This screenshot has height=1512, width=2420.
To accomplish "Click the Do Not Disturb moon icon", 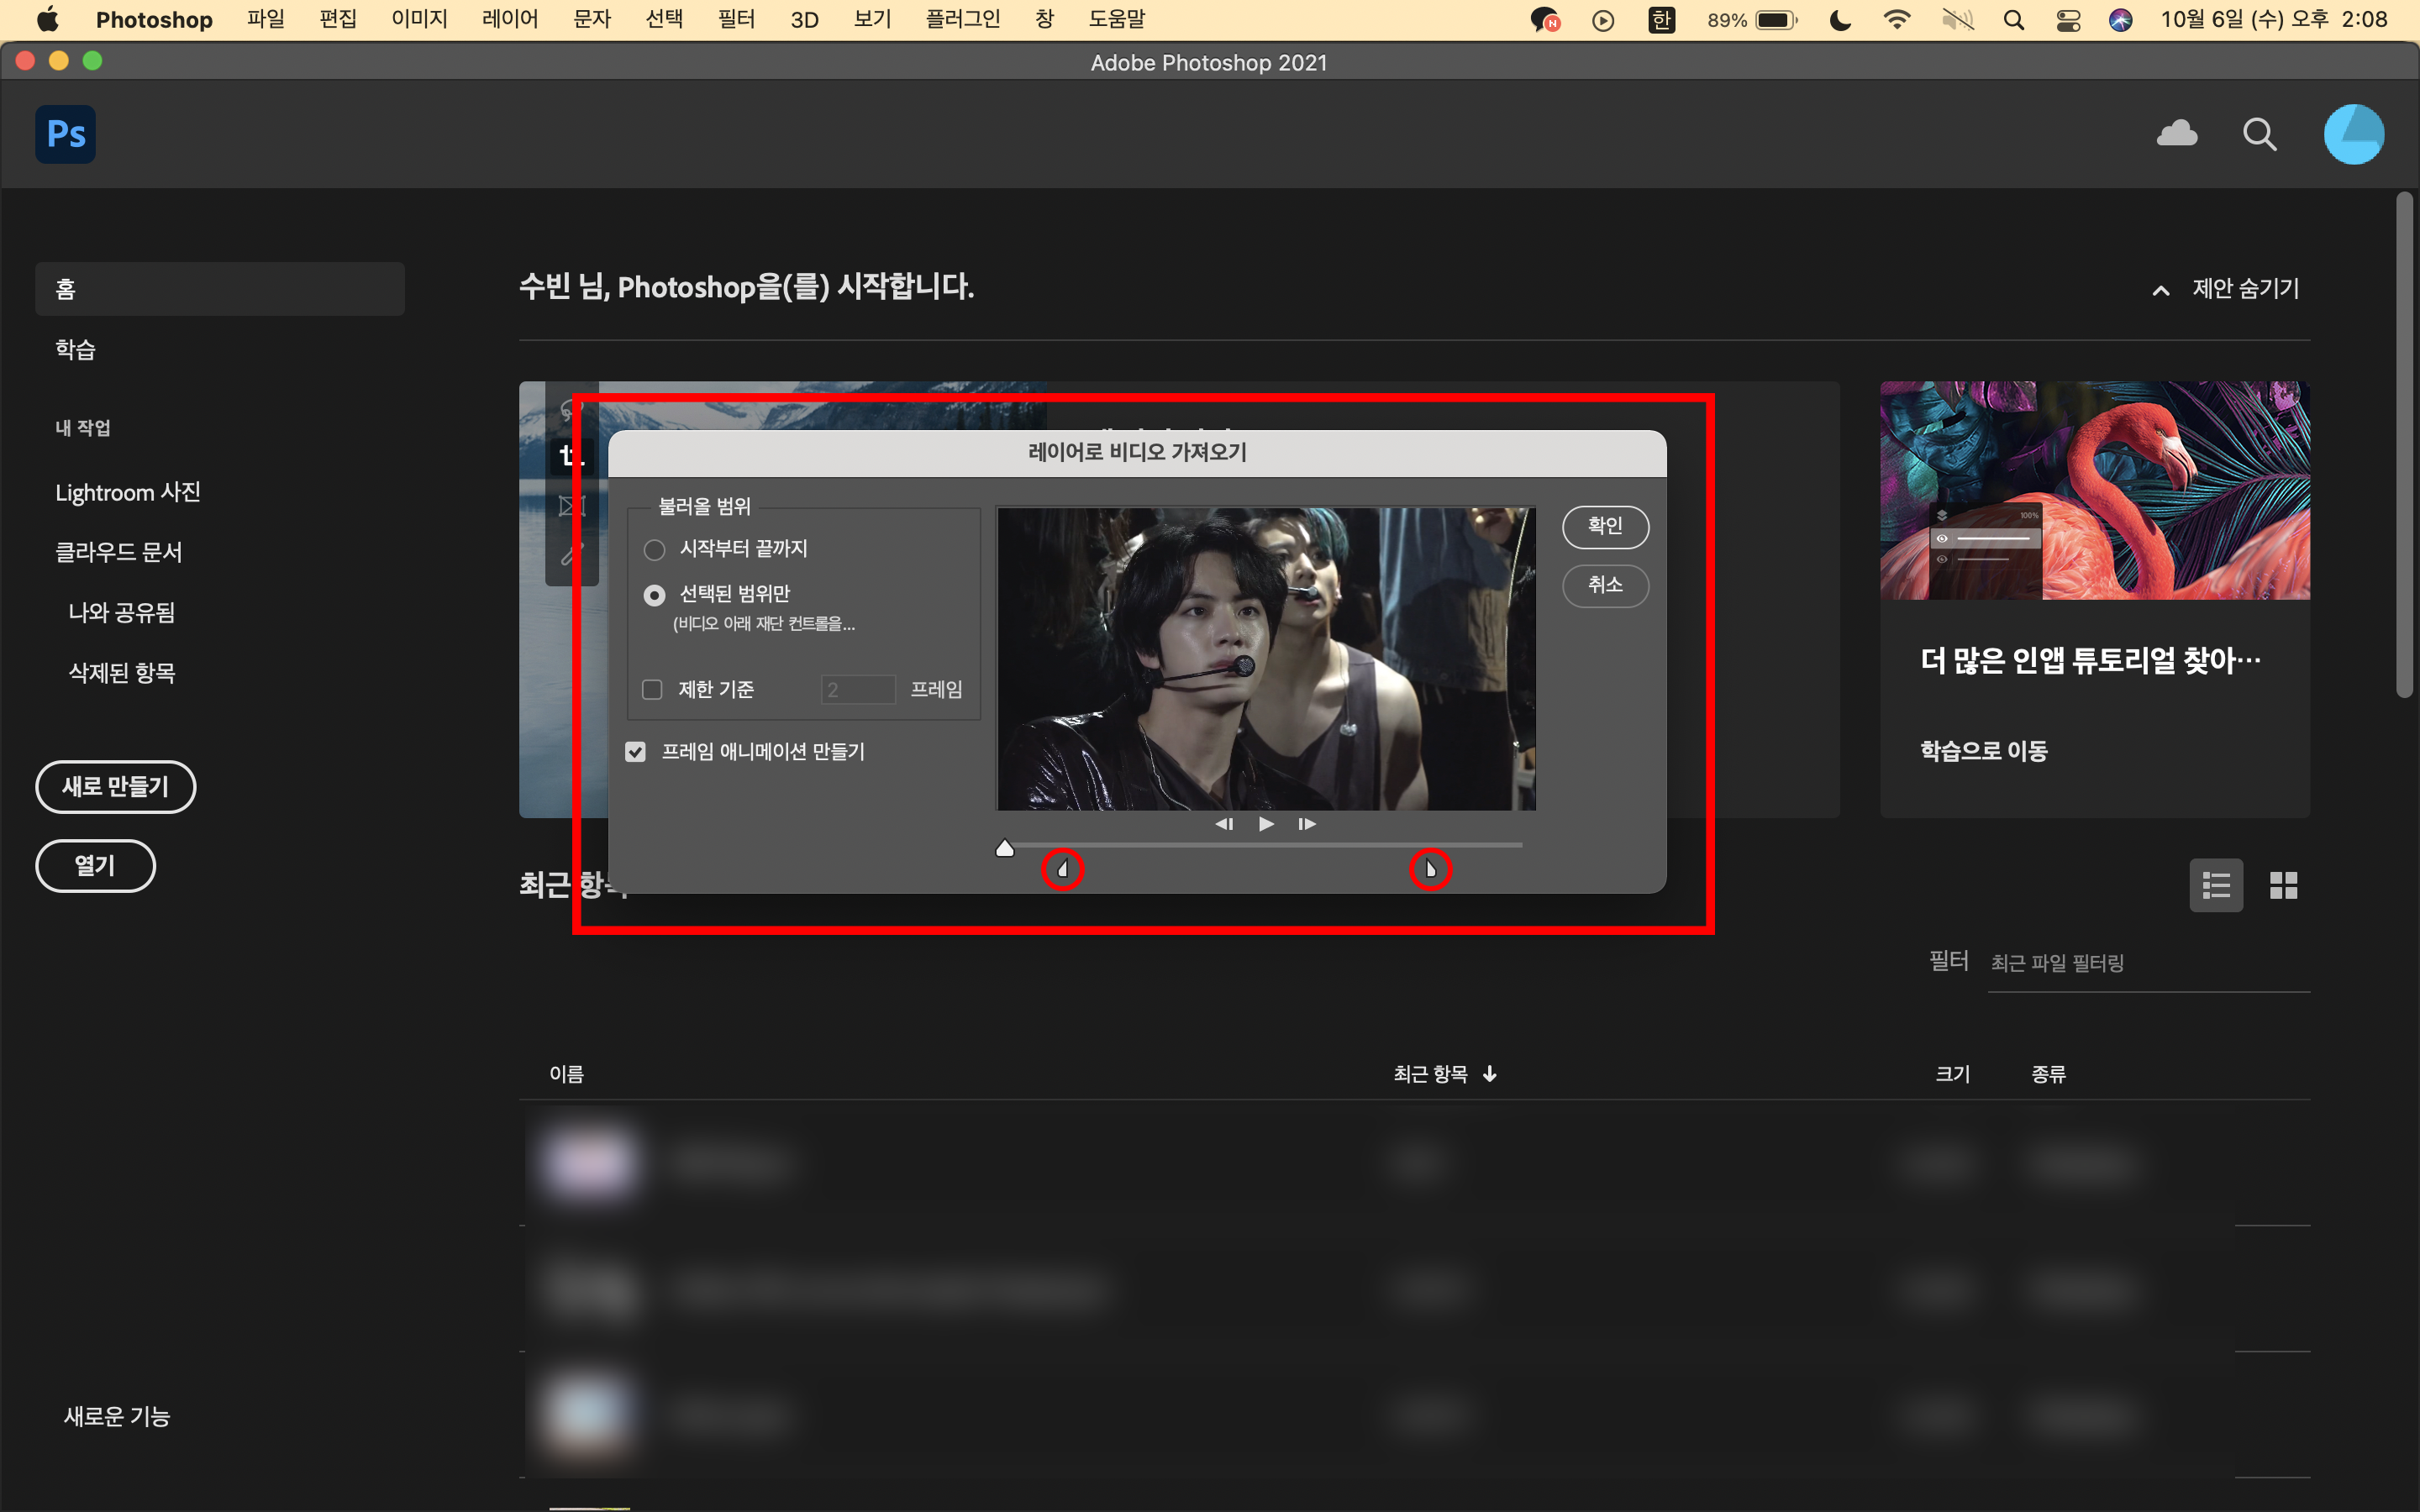I will tap(1840, 20).
